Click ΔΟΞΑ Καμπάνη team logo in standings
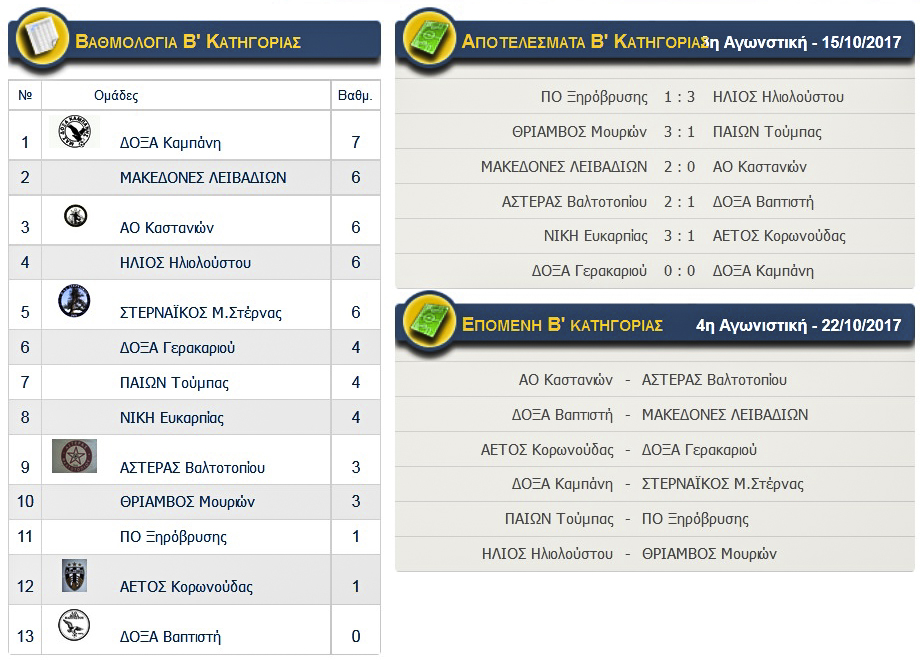920x660 pixels. tap(74, 131)
